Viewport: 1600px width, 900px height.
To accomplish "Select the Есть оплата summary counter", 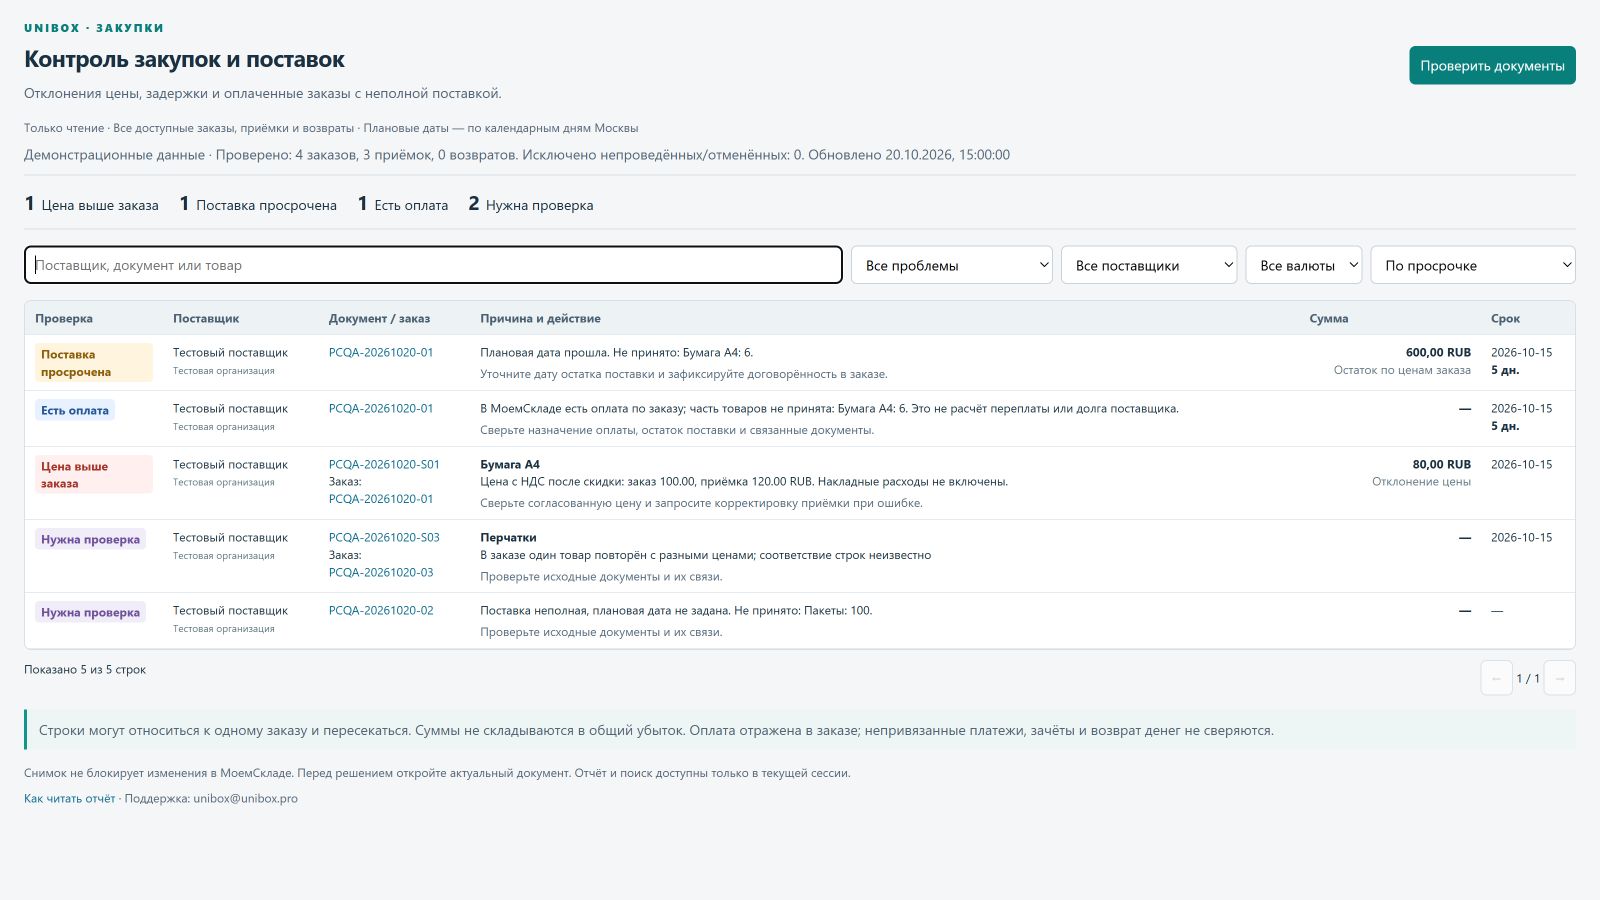I will 403,204.
